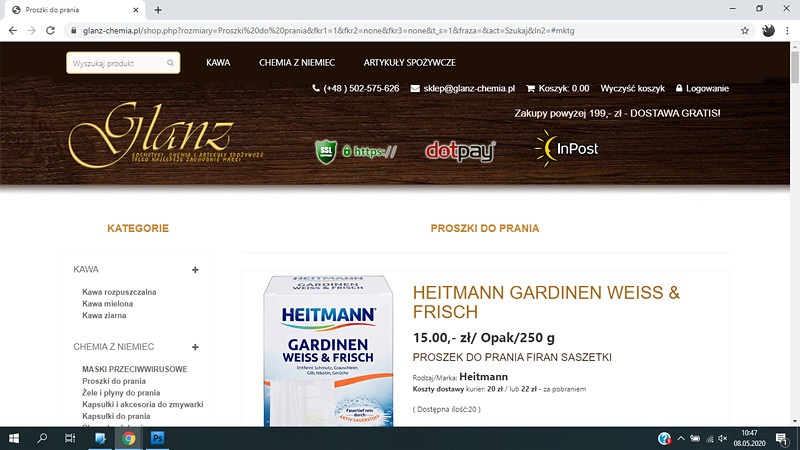The image size is (800, 450).
Task: Click the shopping cart icon
Action: [531, 88]
